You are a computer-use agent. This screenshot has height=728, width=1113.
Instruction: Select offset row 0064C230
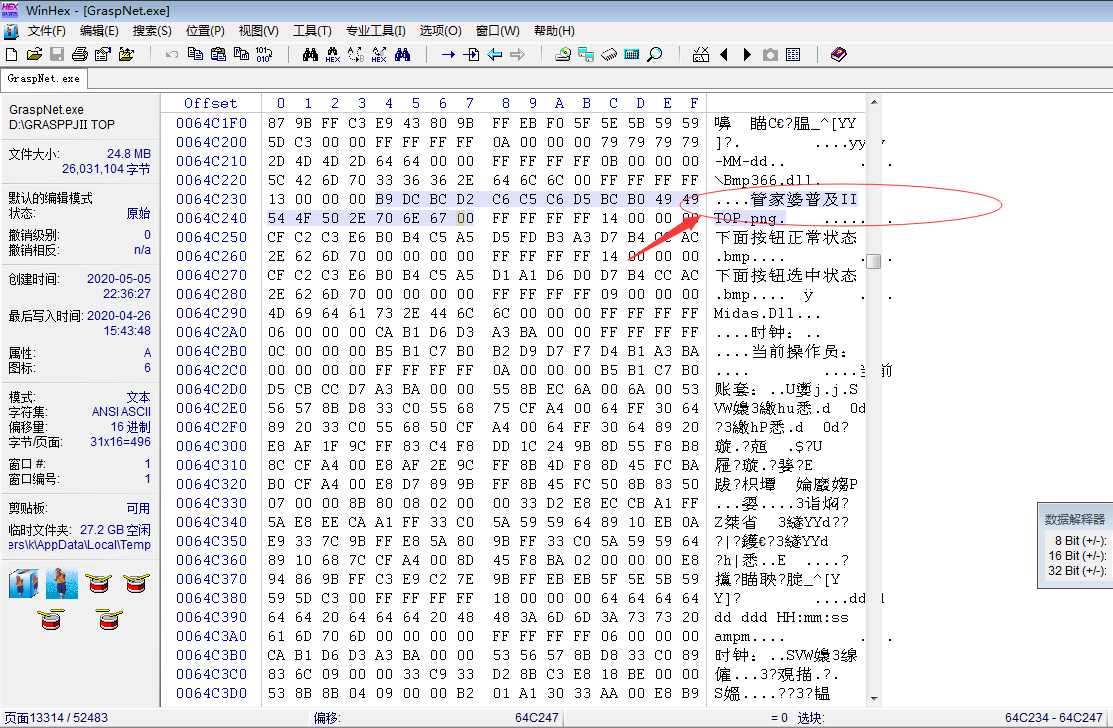tap(212, 199)
